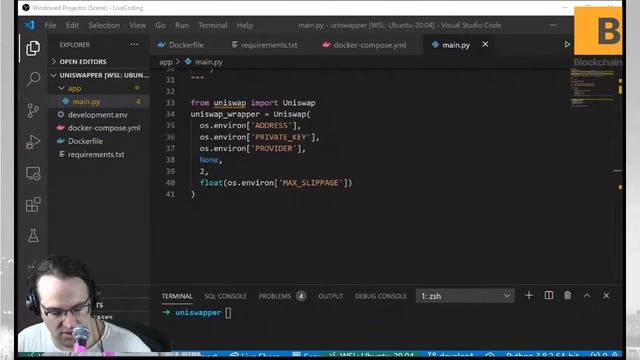Click the VS Code logo icon
This screenshot has width=640, height=360.
point(29,25)
